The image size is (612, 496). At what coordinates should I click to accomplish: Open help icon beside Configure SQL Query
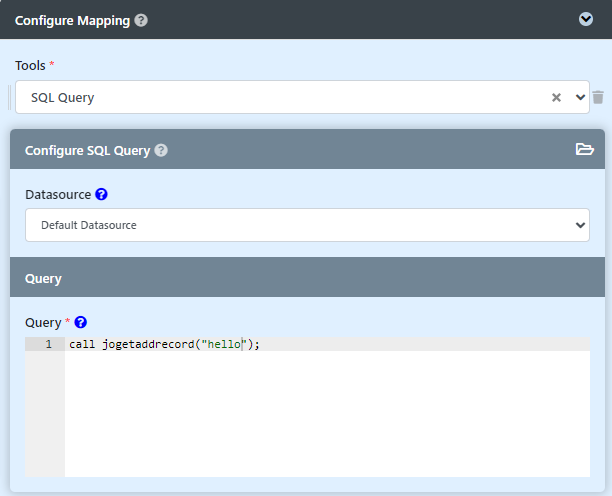(161, 151)
